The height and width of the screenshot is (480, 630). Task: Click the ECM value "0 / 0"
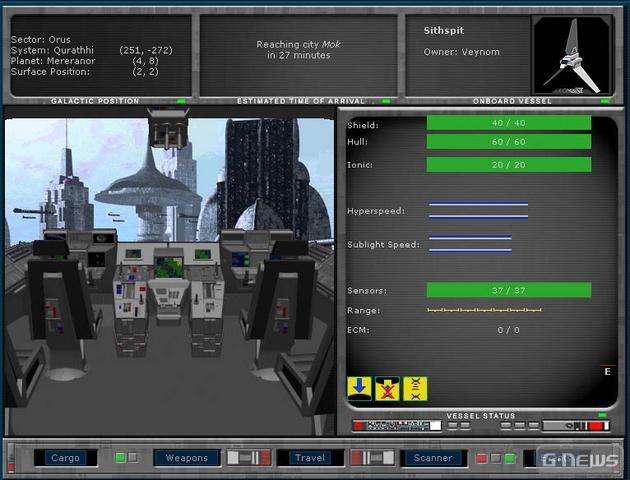click(x=508, y=330)
